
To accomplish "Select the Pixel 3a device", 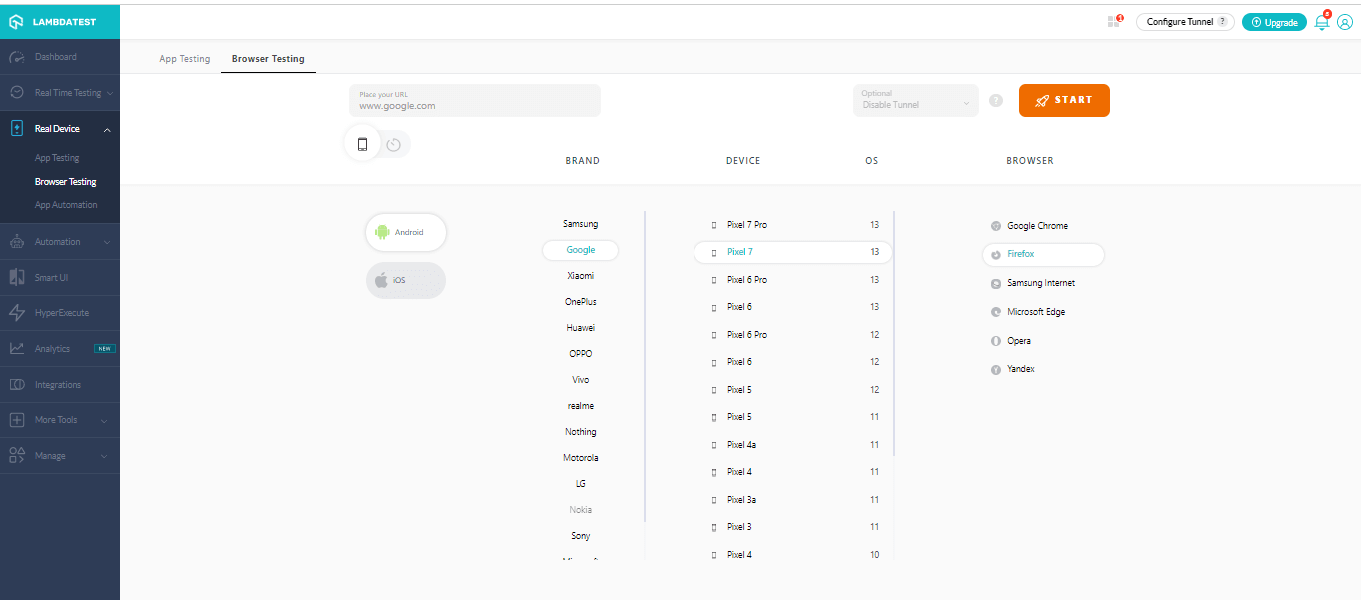I will 793,500.
